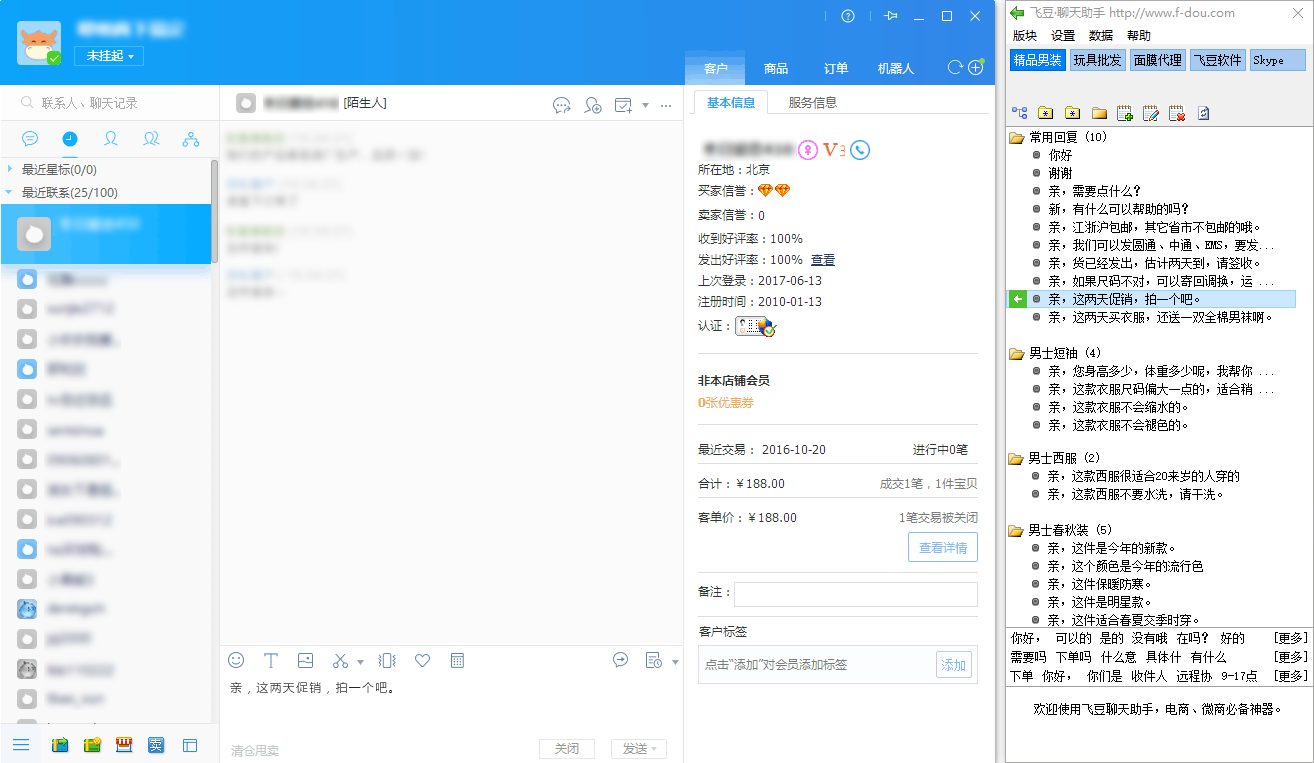This screenshot has height=763, width=1314.
Task: Open the font settings (T) icon
Action: (x=270, y=660)
